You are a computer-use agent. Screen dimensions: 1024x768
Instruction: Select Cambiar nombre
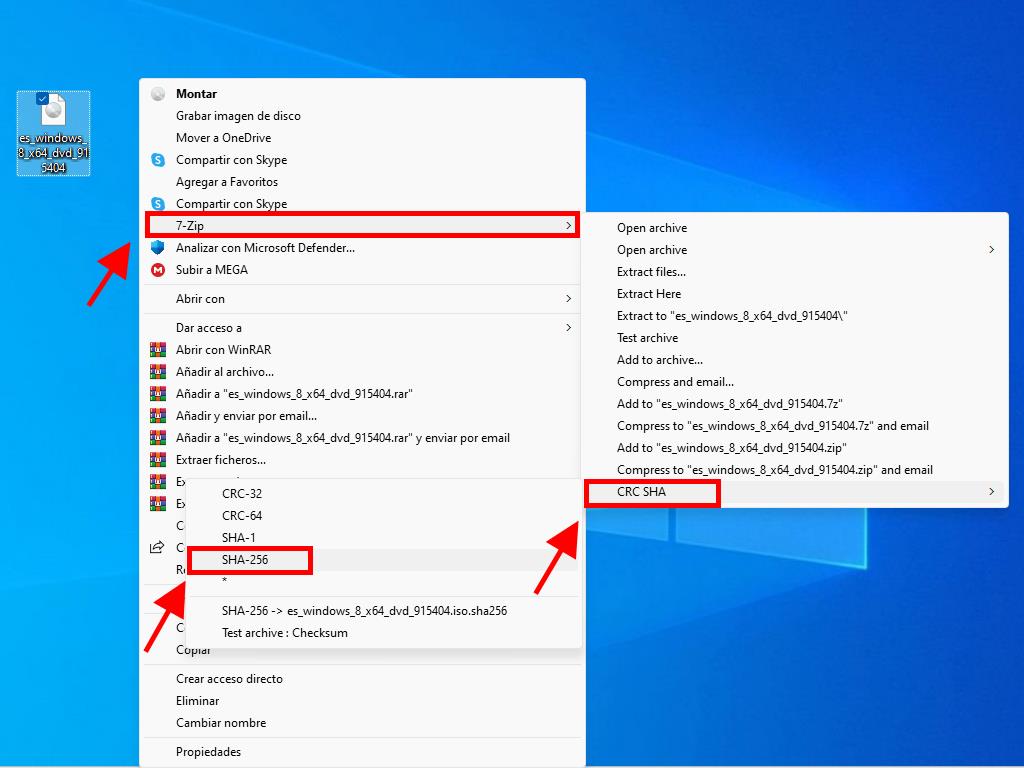pyautogui.click(x=221, y=723)
